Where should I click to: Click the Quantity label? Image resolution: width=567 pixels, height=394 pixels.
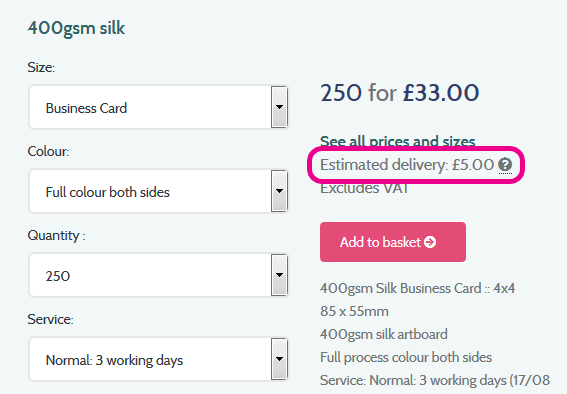point(56,236)
